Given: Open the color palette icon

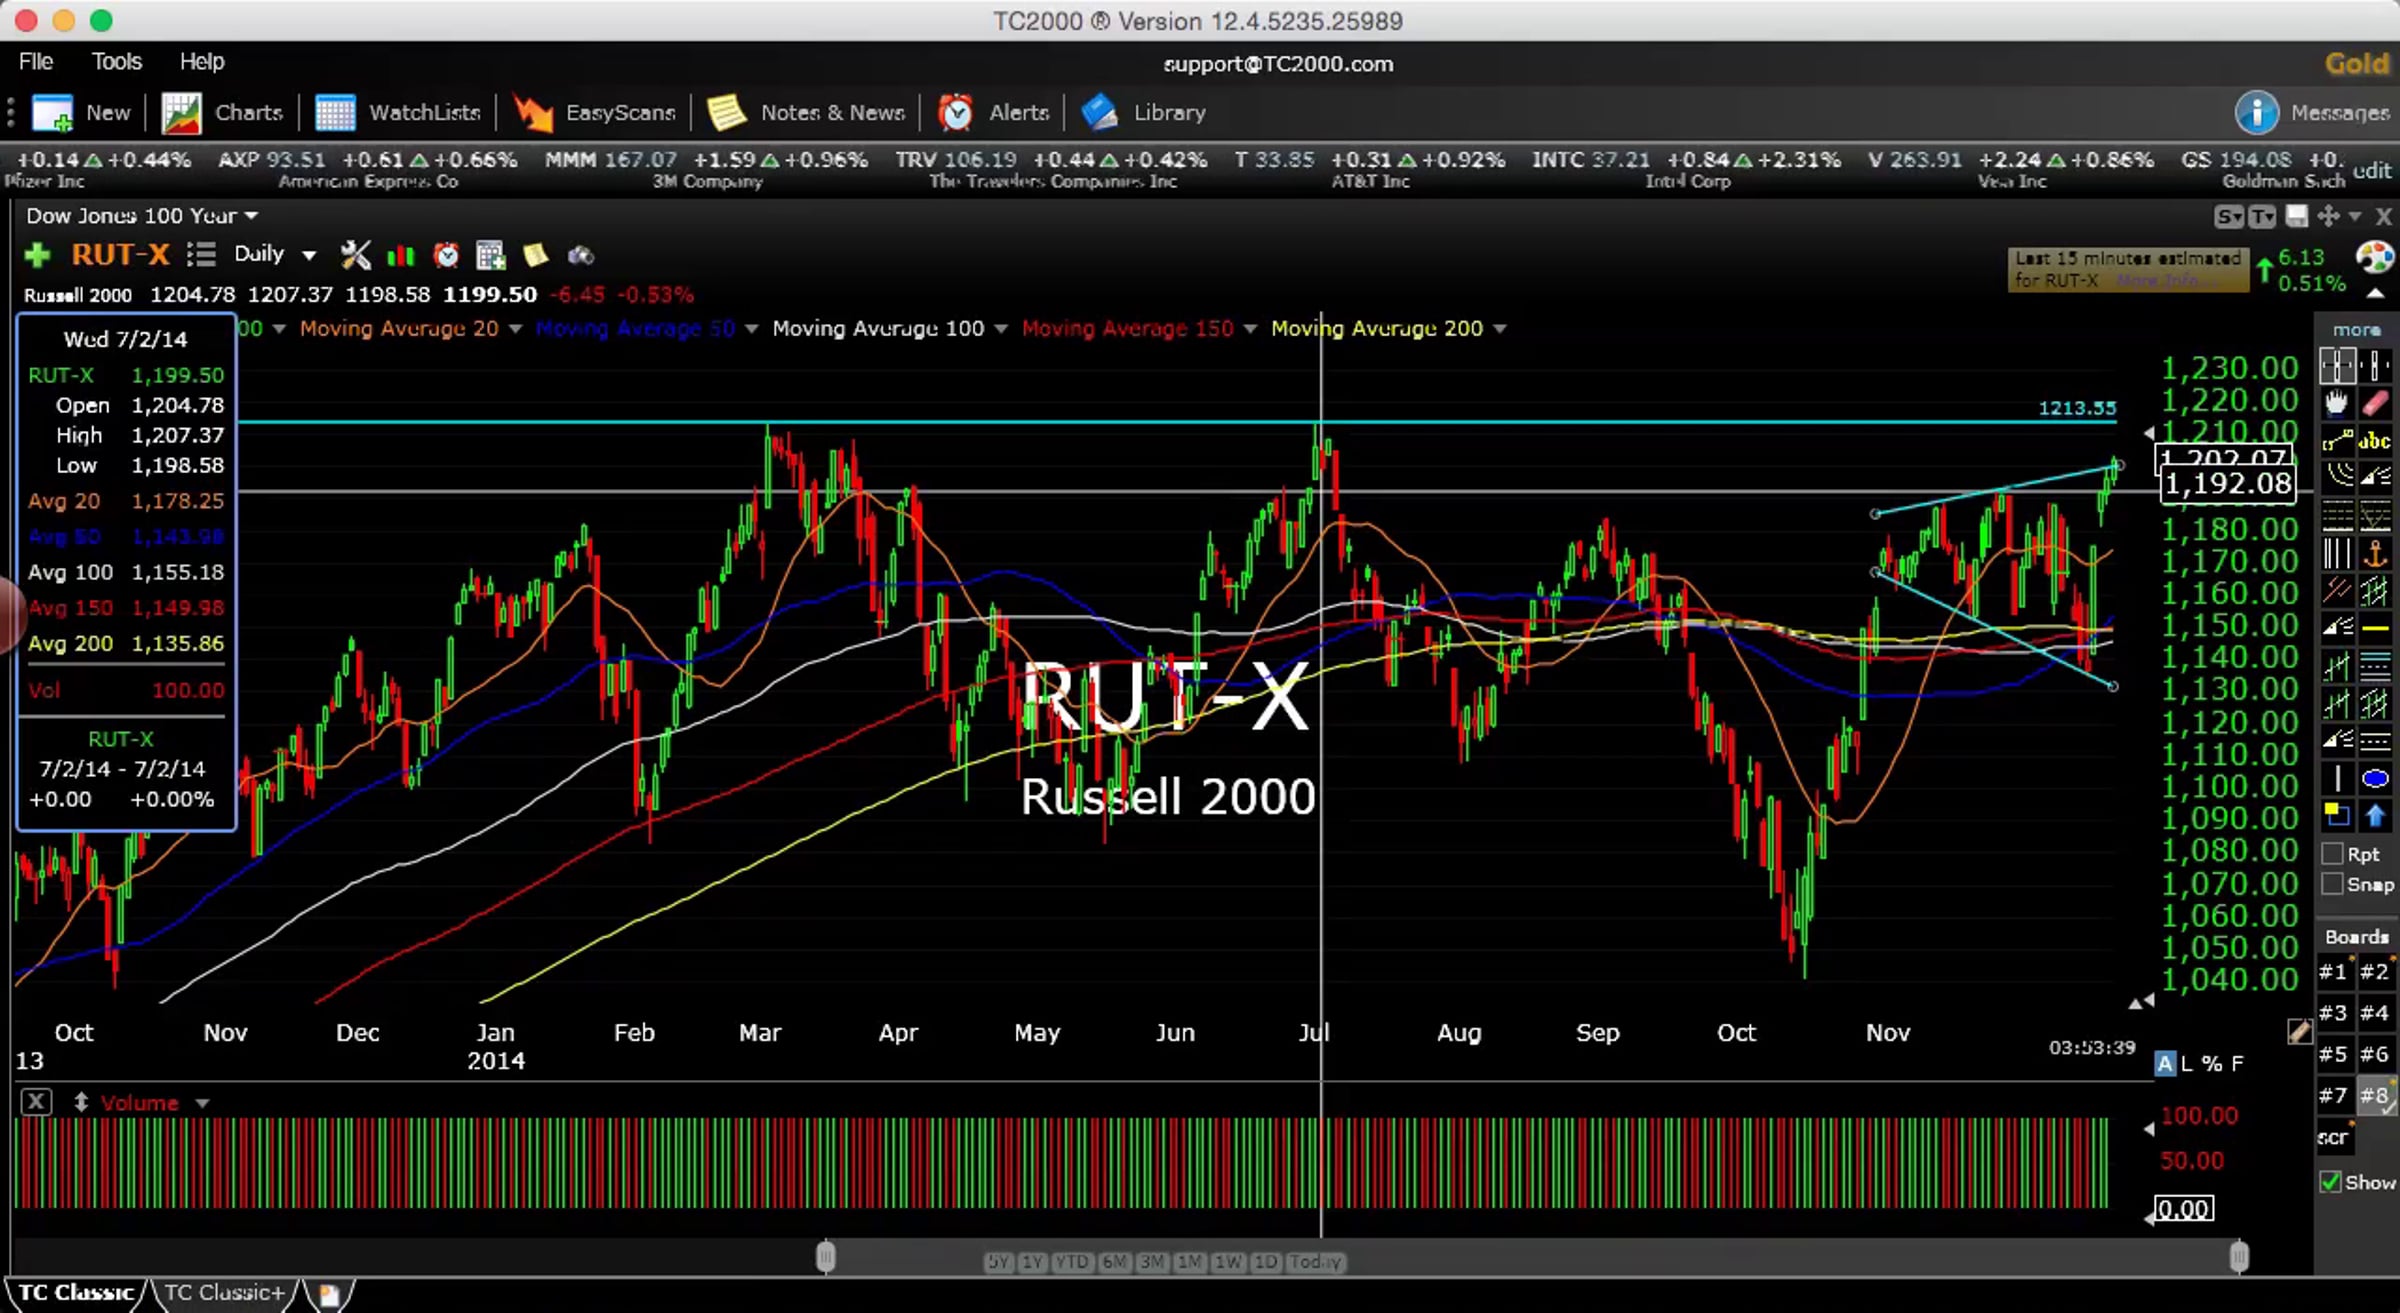Looking at the screenshot, I should pos(2375,258).
